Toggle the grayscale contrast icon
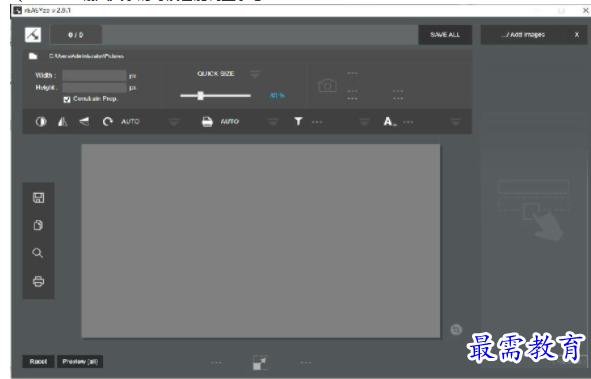 [41, 121]
